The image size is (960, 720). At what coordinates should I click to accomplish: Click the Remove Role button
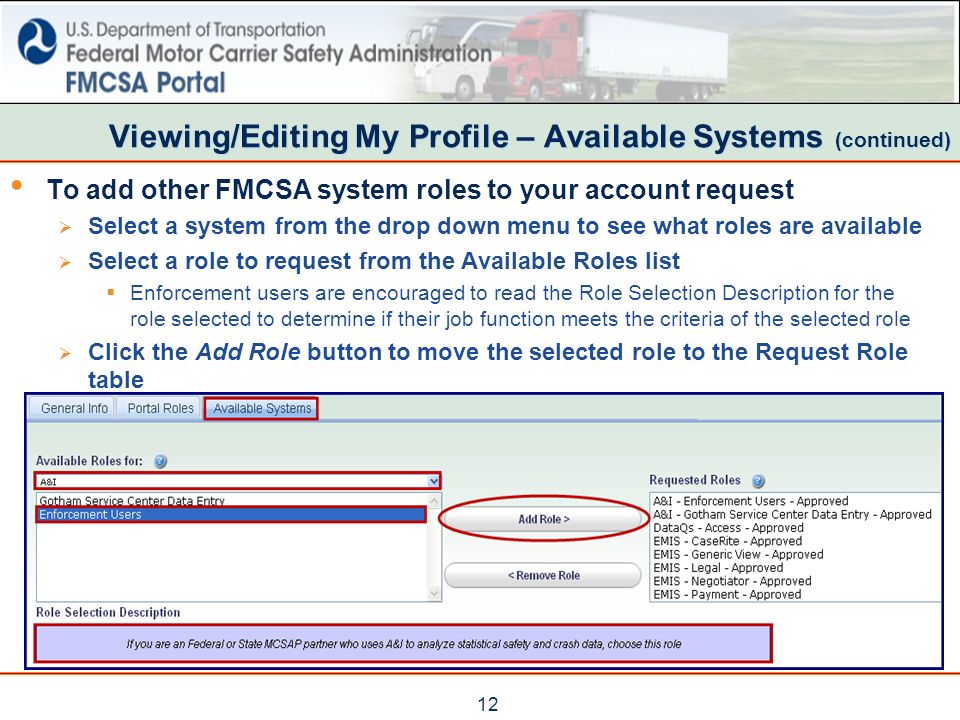point(544,576)
